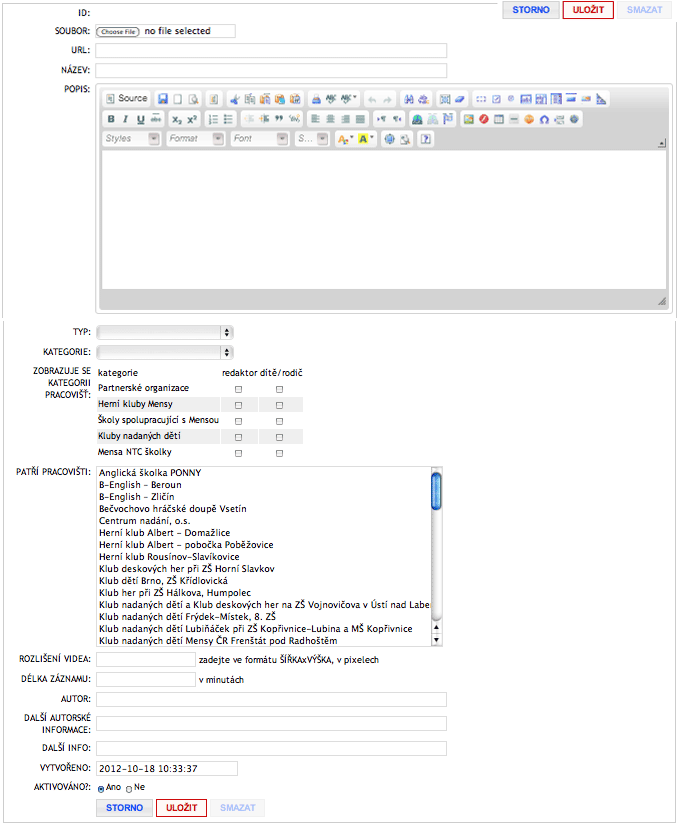Check dítě/rodič box for Herní kluby Mensy

tap(280, 405)
